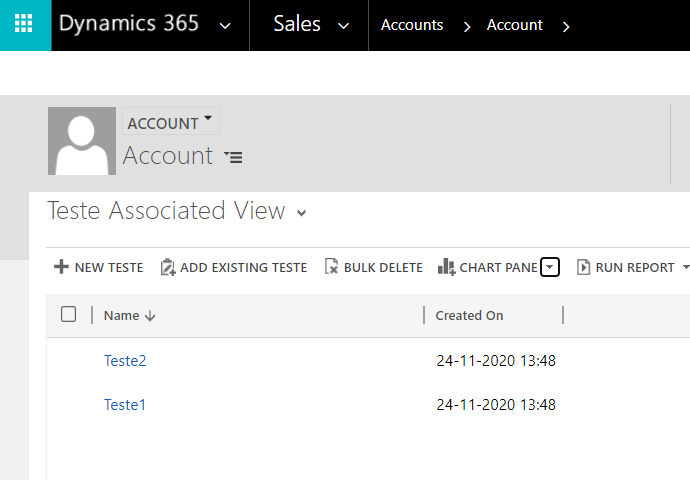Open the Teste2 record link
Screen dimensions: 690x480
coord(125,361)
